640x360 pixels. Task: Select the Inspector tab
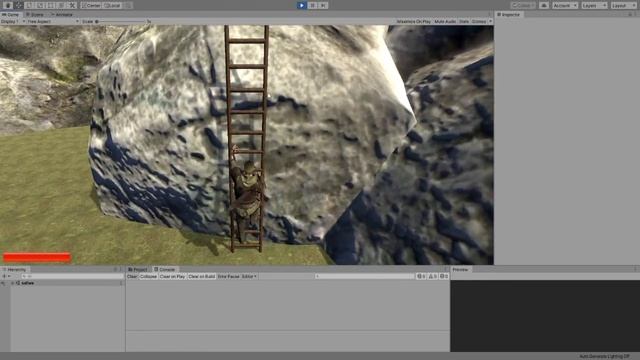click(x=508, y=14)
